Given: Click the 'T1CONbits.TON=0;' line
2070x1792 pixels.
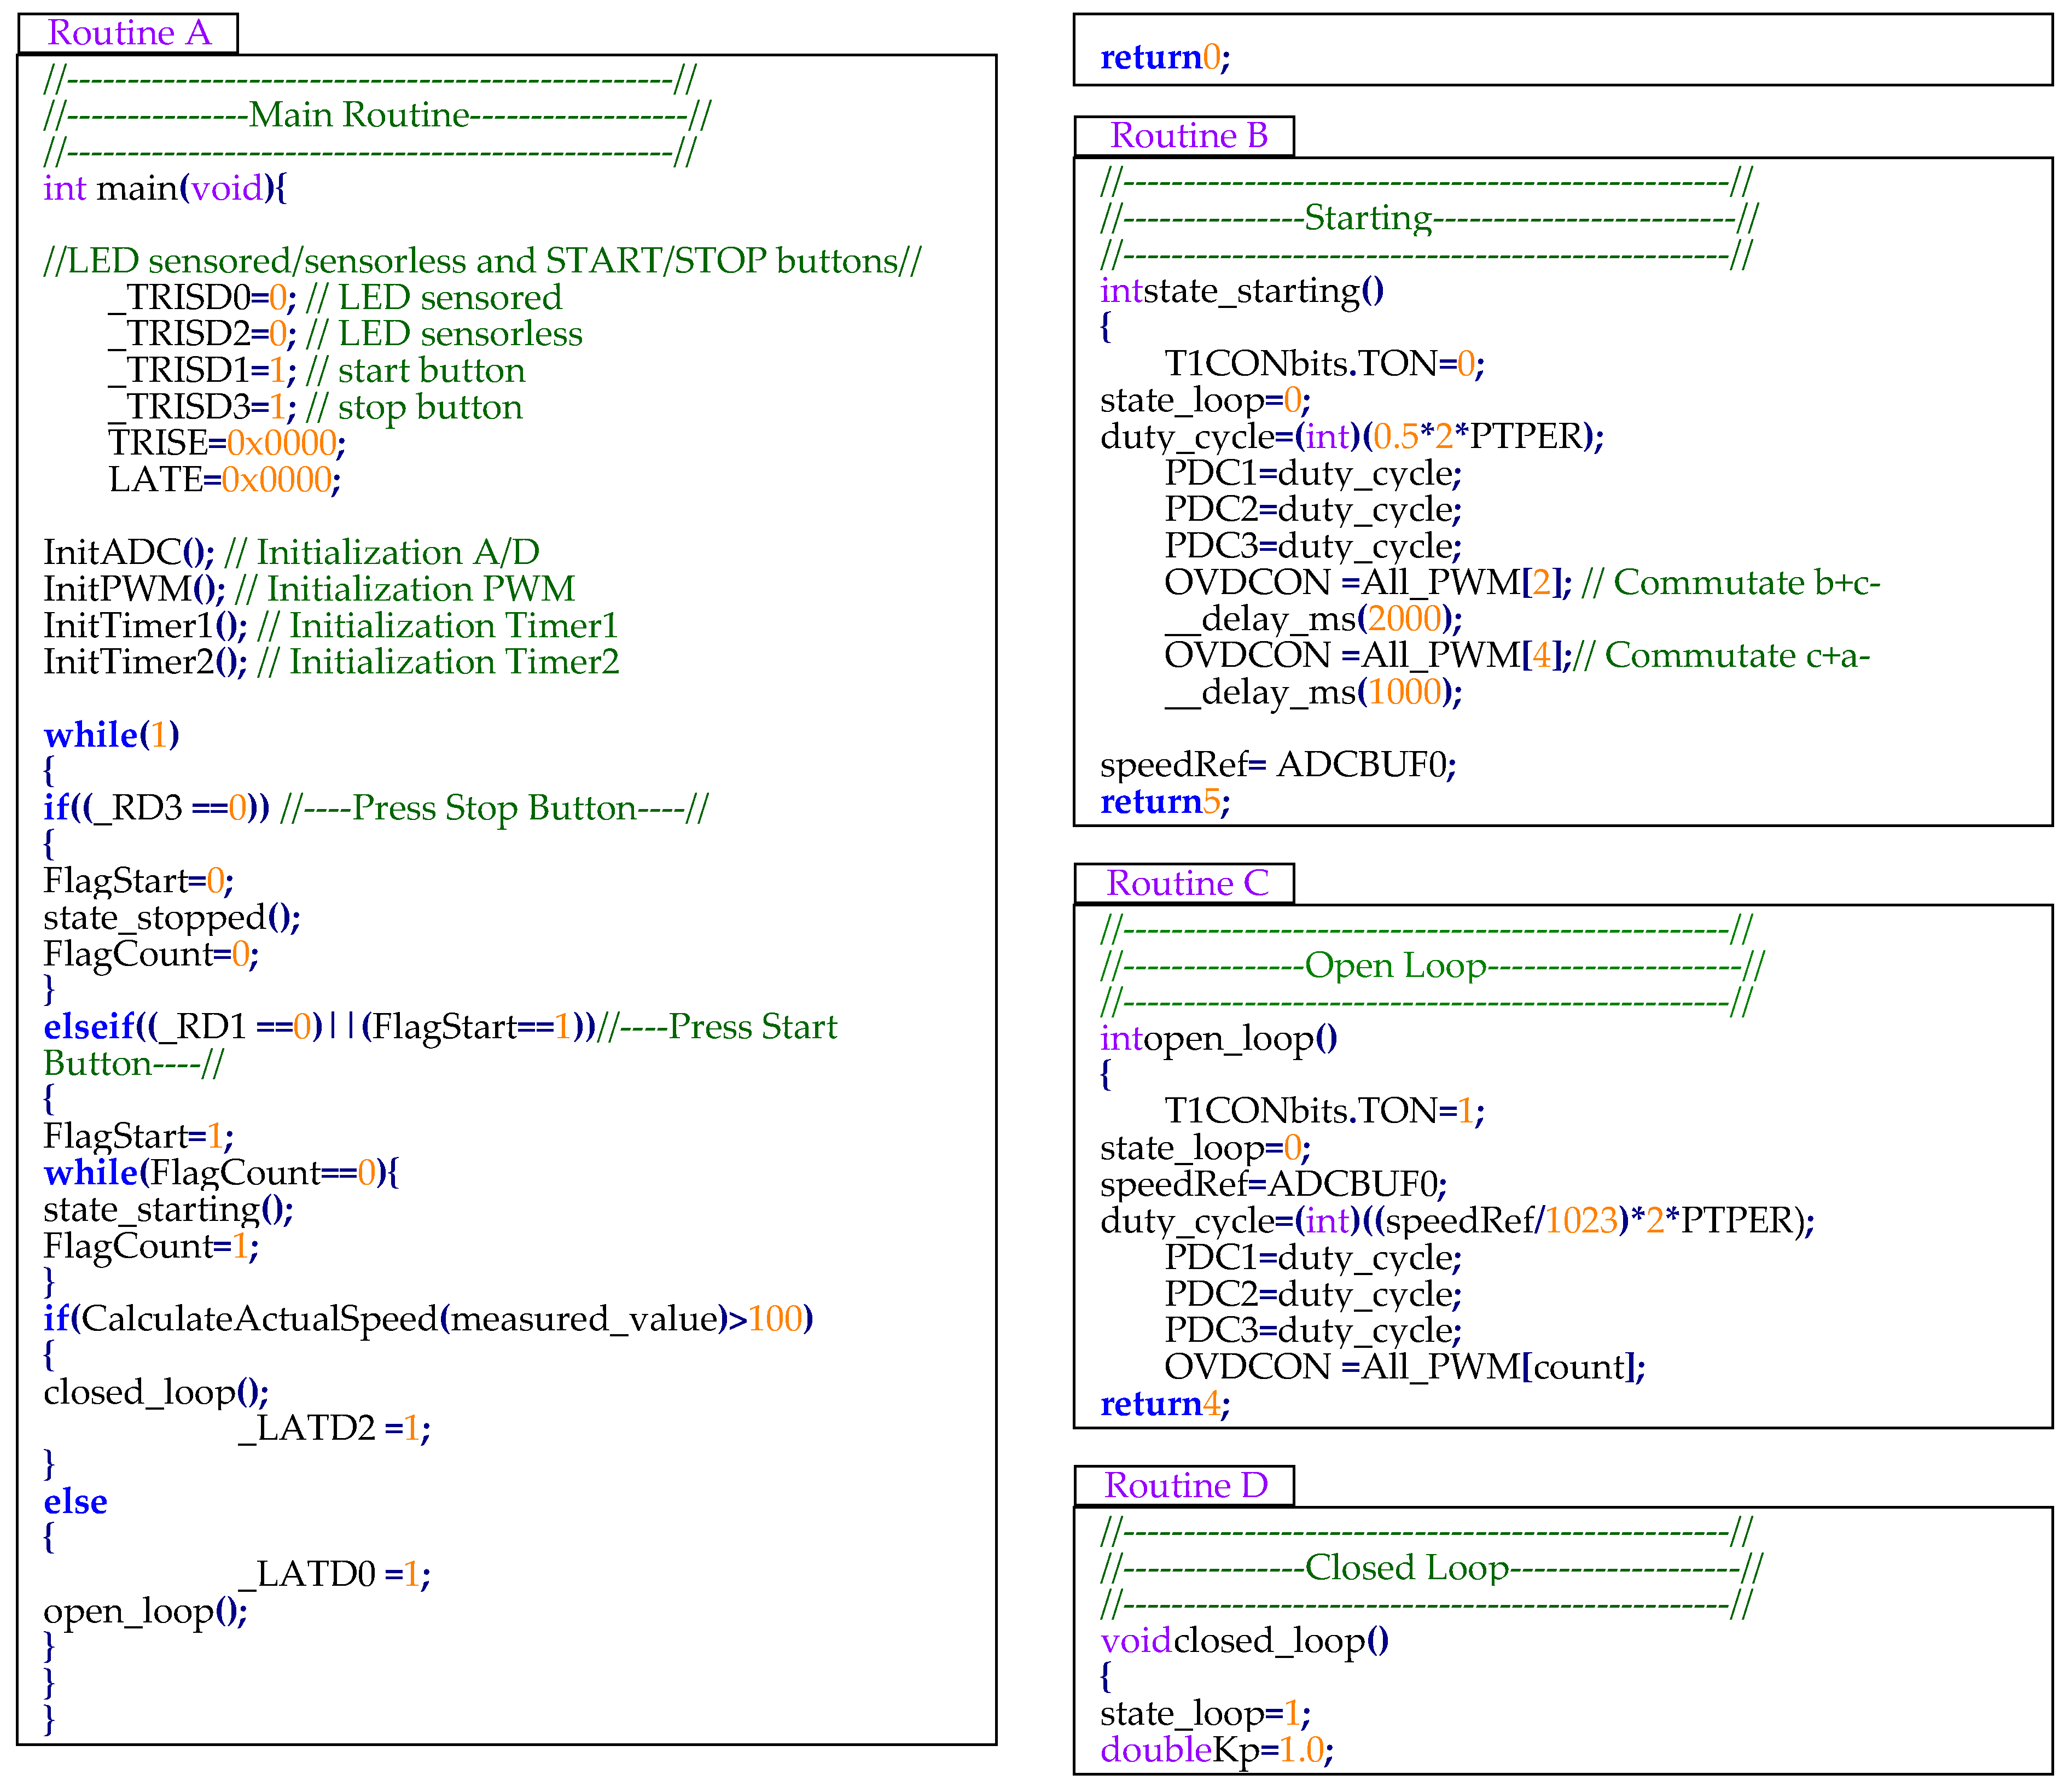Looking at the screenshot, I should [1323, 363].
